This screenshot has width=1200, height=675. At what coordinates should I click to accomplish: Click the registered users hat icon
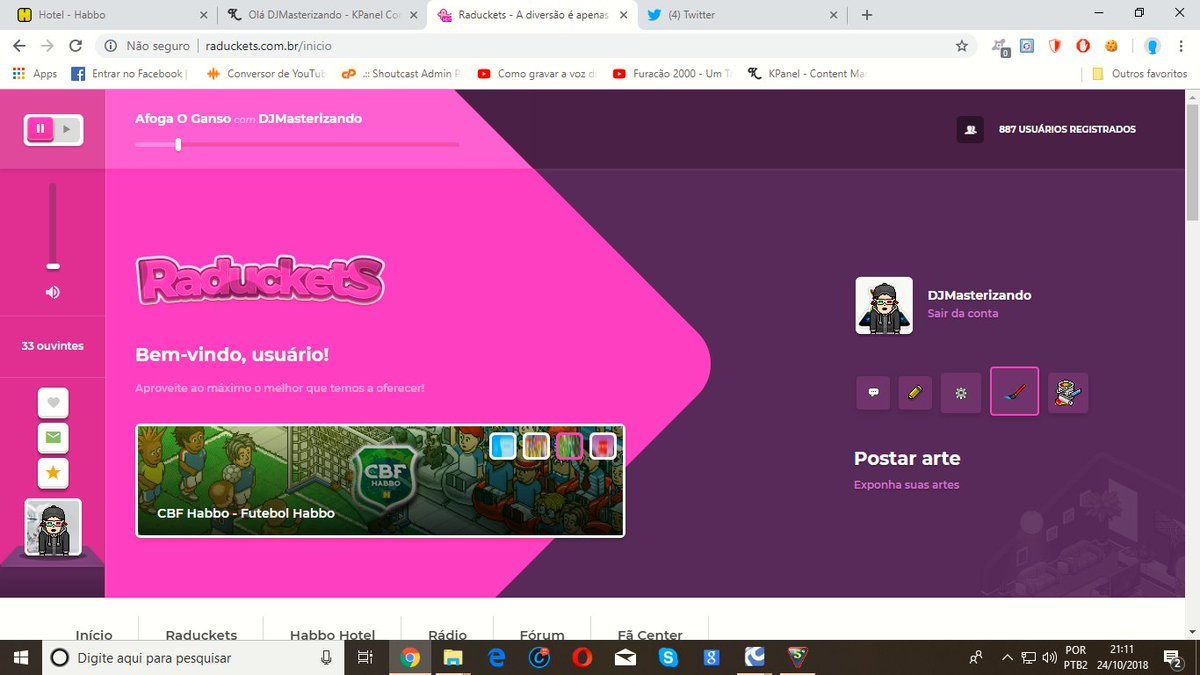970,129
